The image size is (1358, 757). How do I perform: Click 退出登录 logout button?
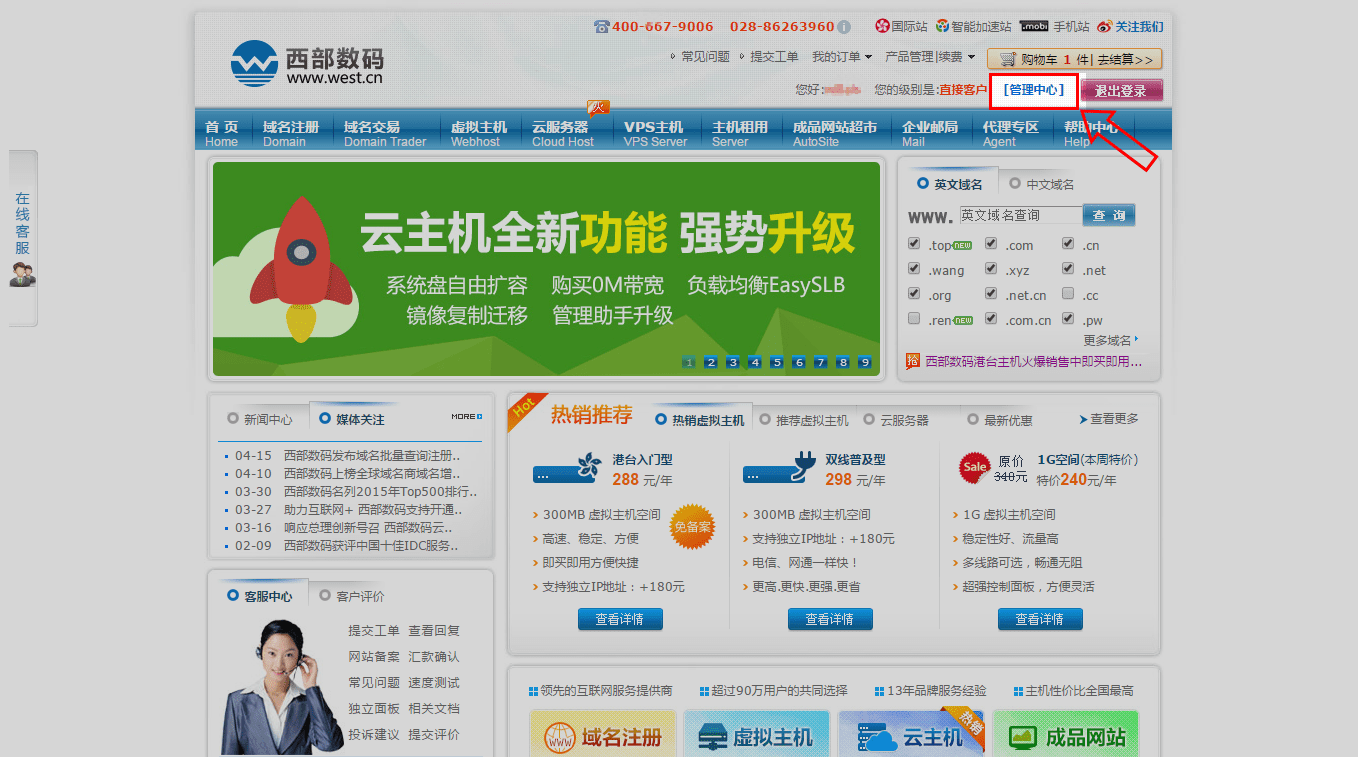pyautogui.click(x=1121, y=90)
